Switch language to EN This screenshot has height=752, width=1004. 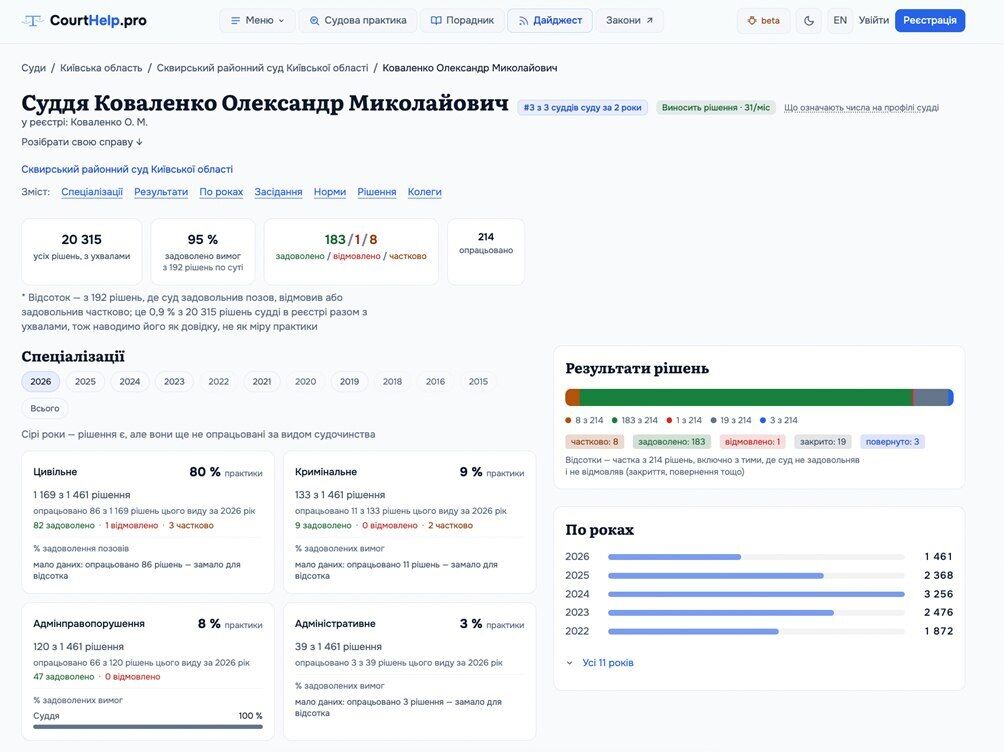840,20
